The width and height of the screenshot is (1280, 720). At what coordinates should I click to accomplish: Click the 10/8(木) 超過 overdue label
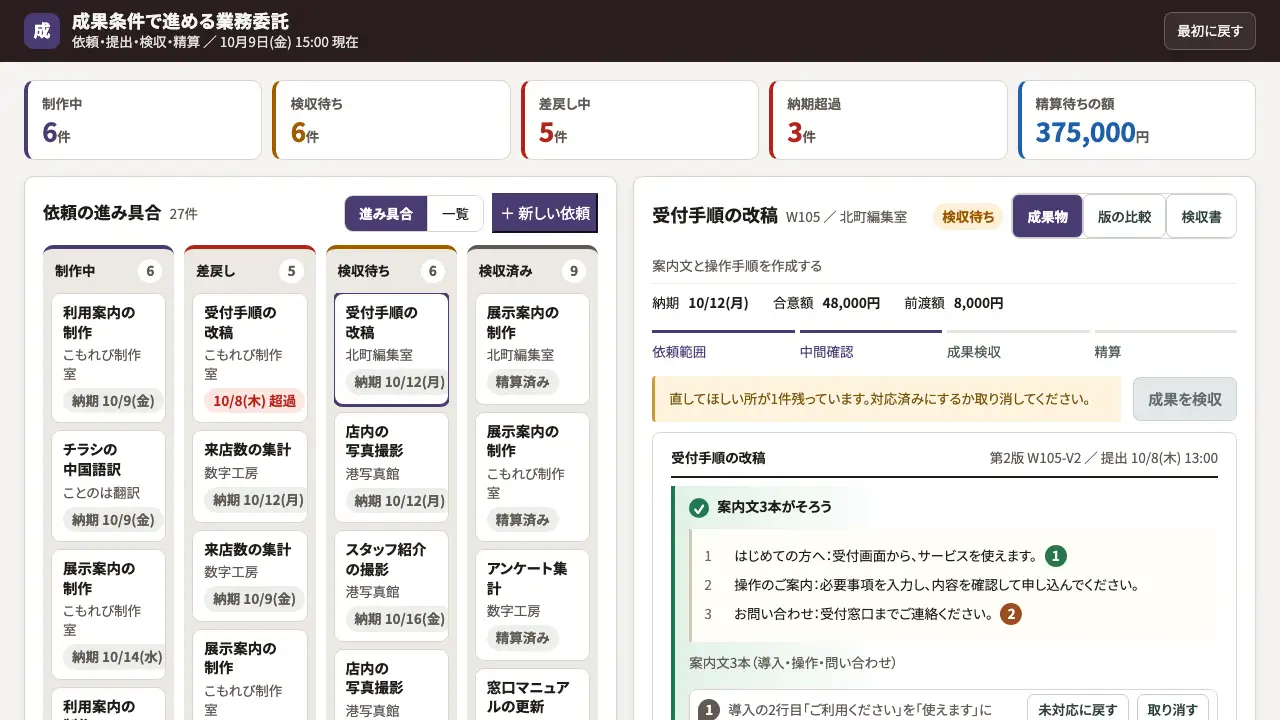[x=255, y=401]
